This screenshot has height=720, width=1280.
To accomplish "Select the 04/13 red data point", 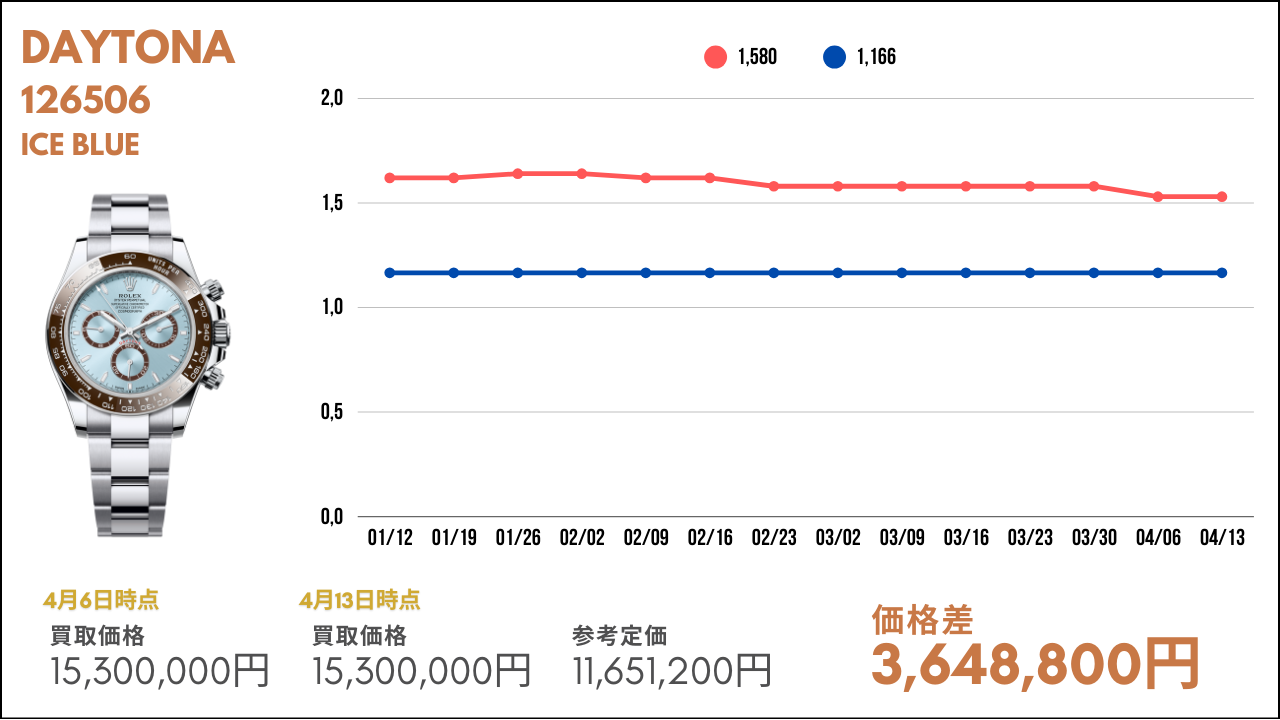I will [1222, 197].
